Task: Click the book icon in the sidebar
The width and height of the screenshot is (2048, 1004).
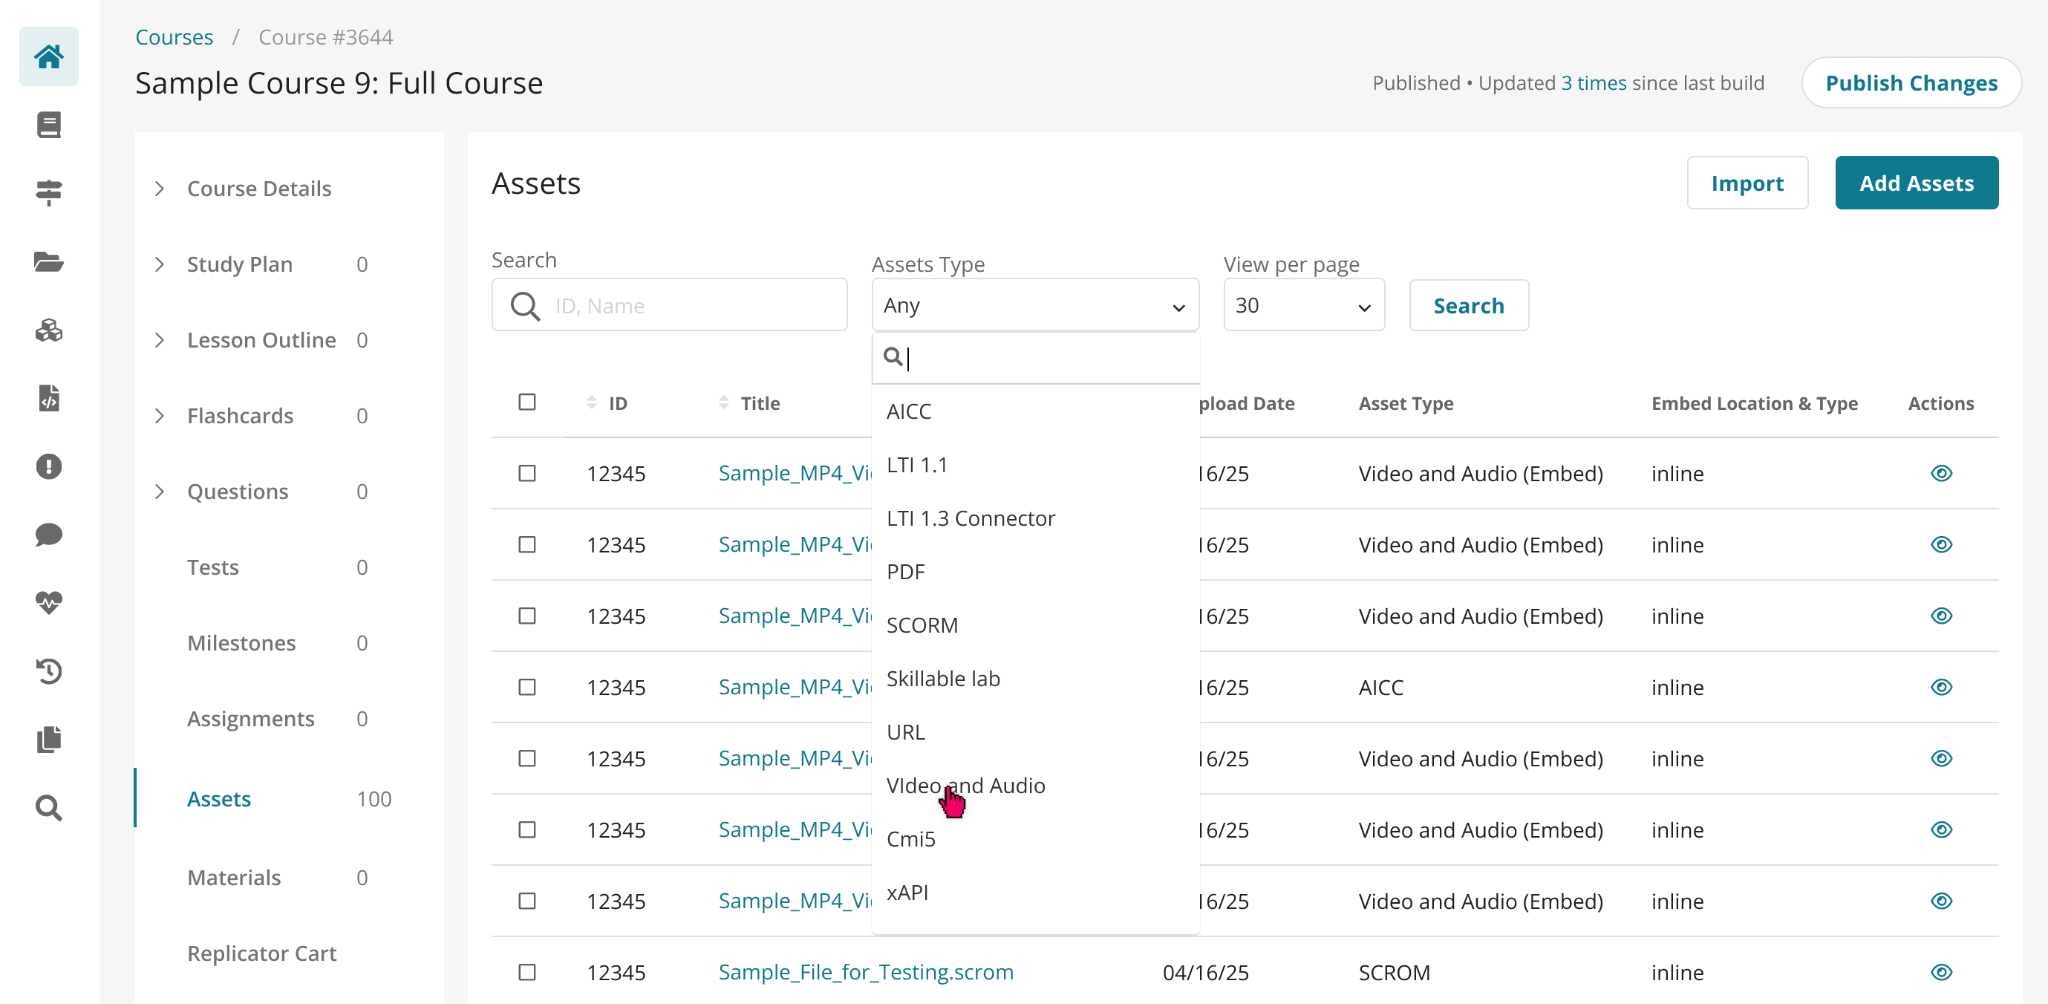Action: (49, 125)
